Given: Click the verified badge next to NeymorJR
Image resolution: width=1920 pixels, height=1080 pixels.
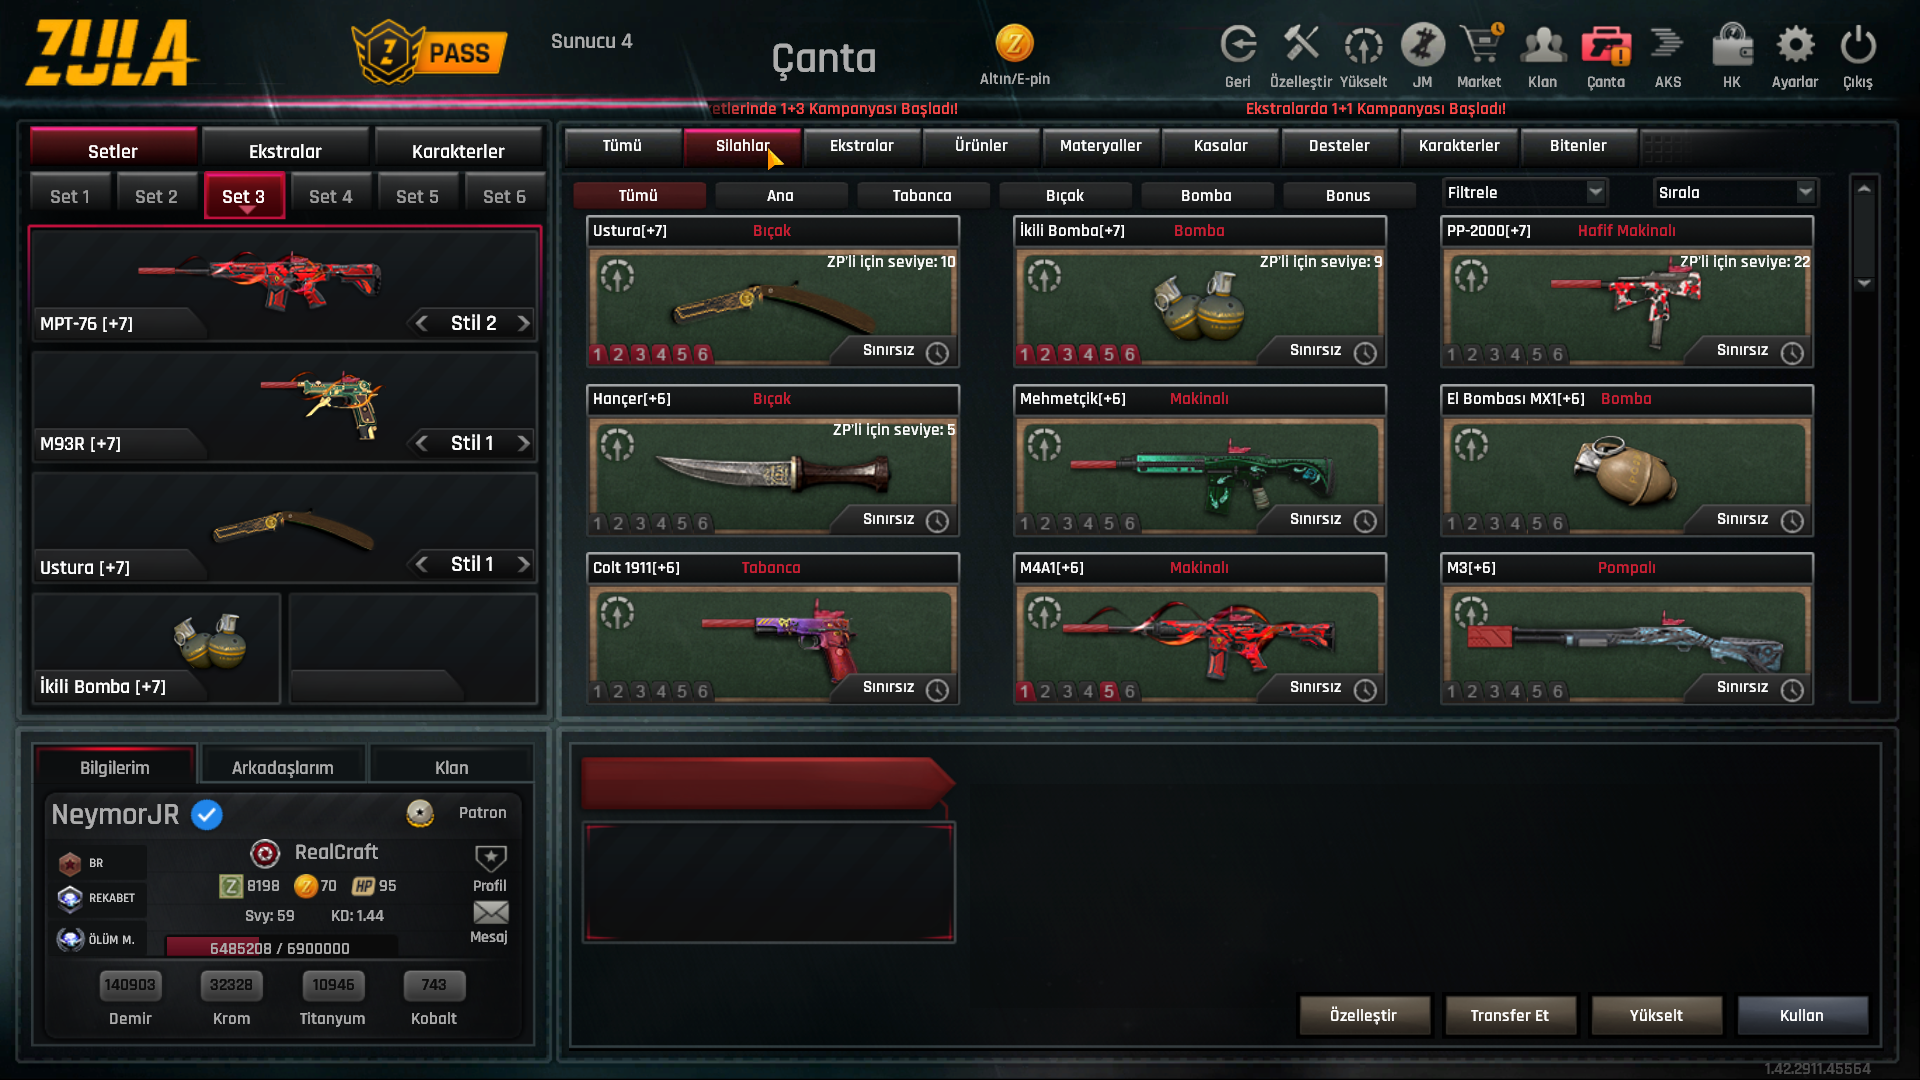Looking at the screenshot, I should pos(207,815).
